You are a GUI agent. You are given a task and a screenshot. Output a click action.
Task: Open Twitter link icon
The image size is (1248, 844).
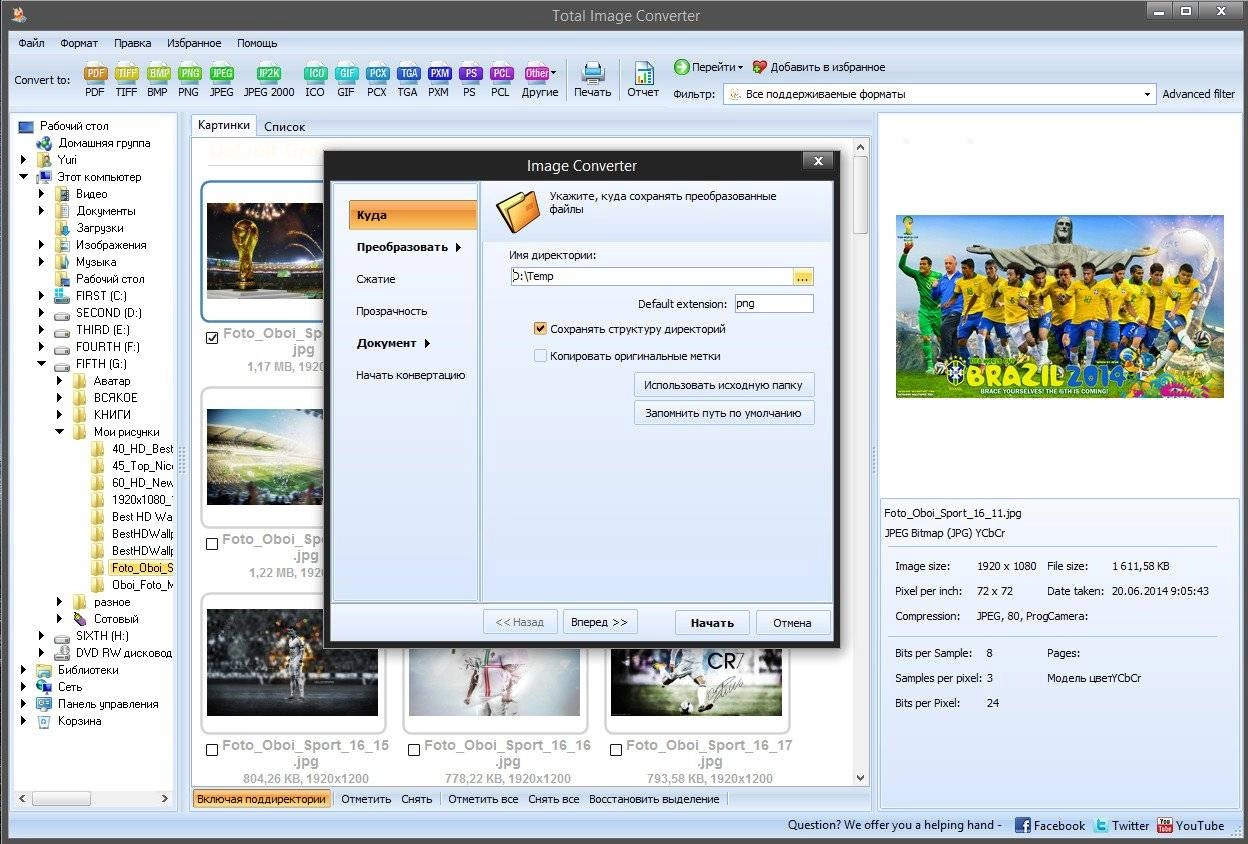[1101, 825]
